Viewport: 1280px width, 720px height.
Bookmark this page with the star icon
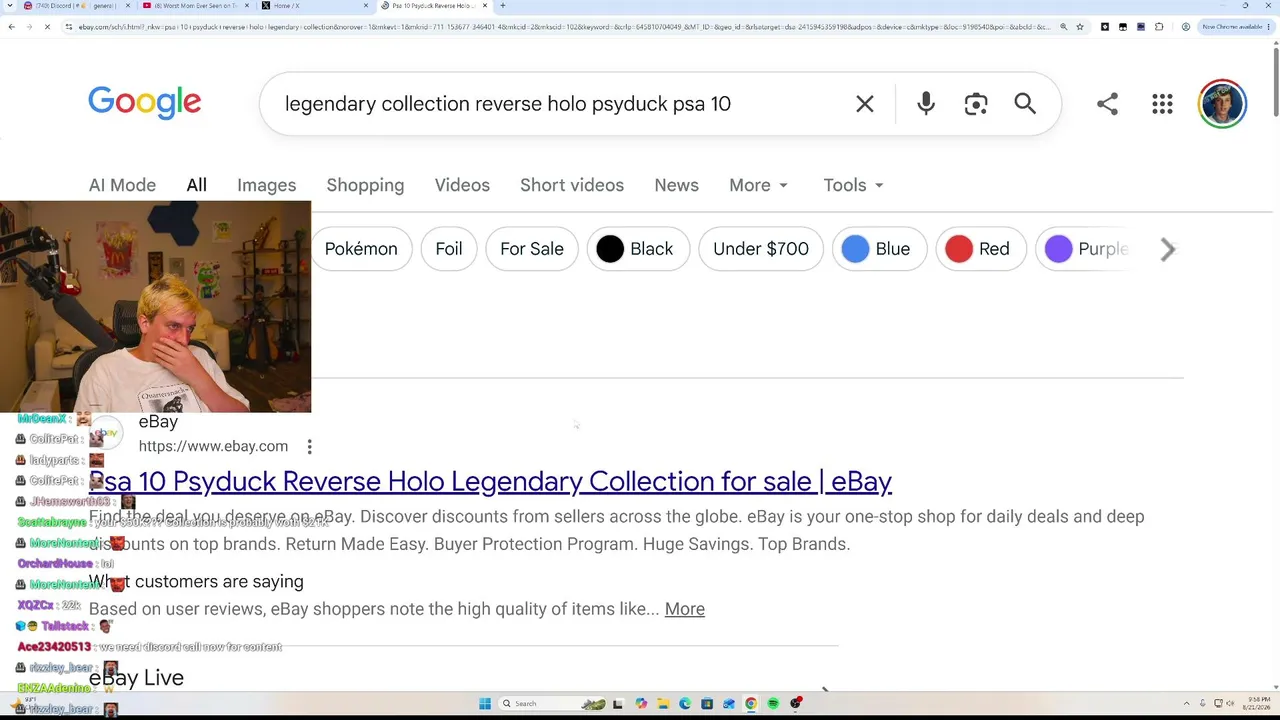click(x=1080, y=27)
